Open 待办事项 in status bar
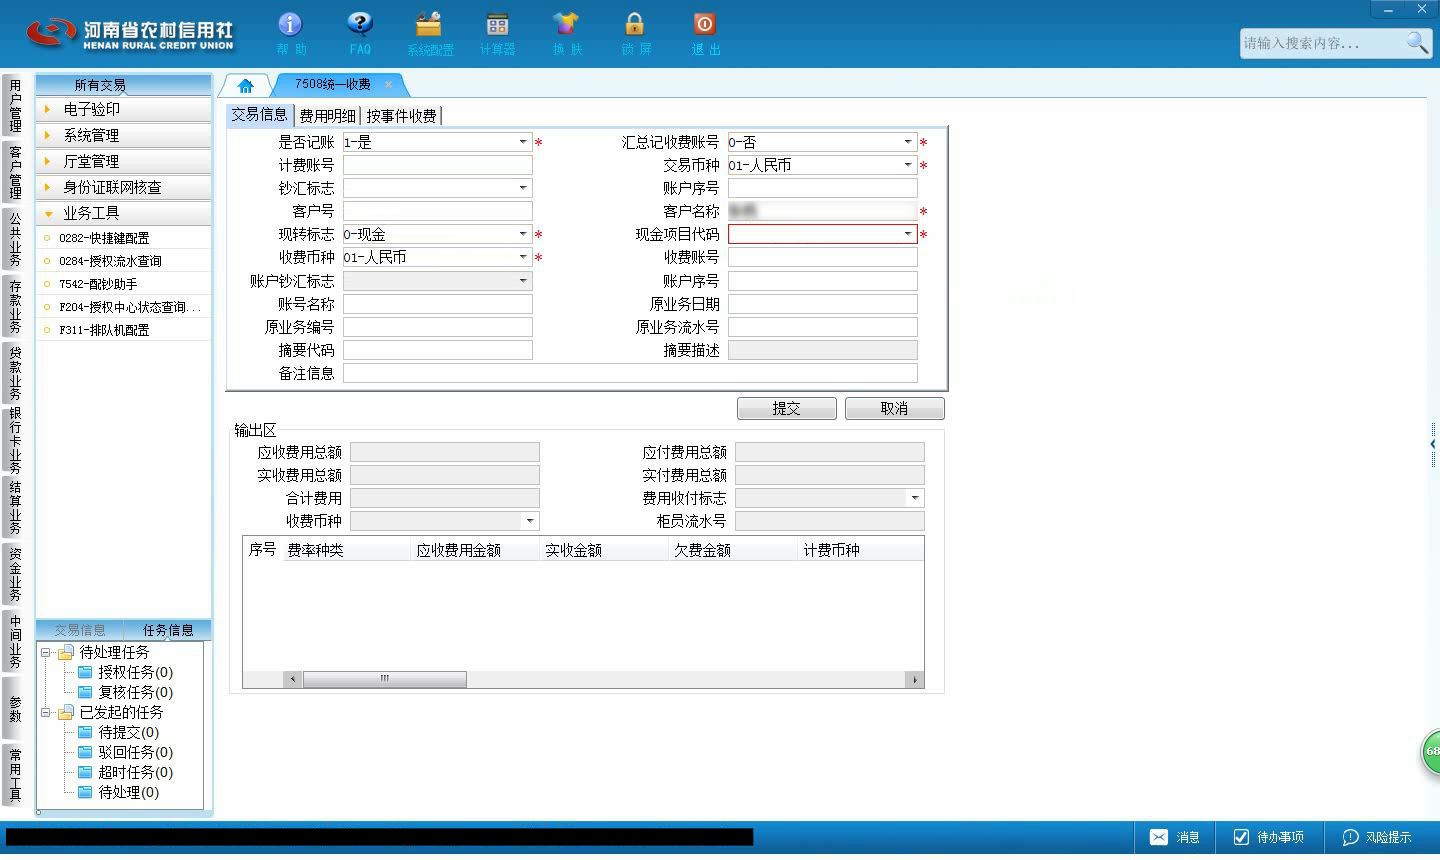1440x860 pixels. (x=1268, y=837)
